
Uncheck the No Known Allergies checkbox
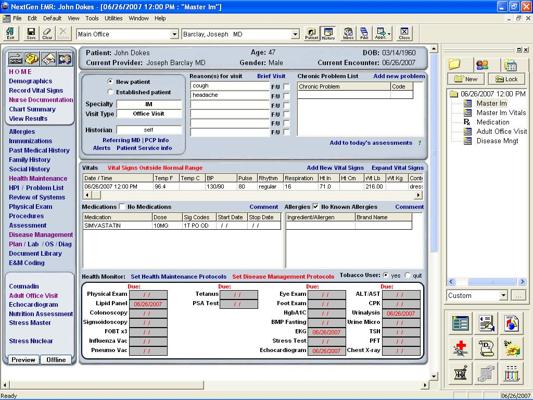(315, 207)
